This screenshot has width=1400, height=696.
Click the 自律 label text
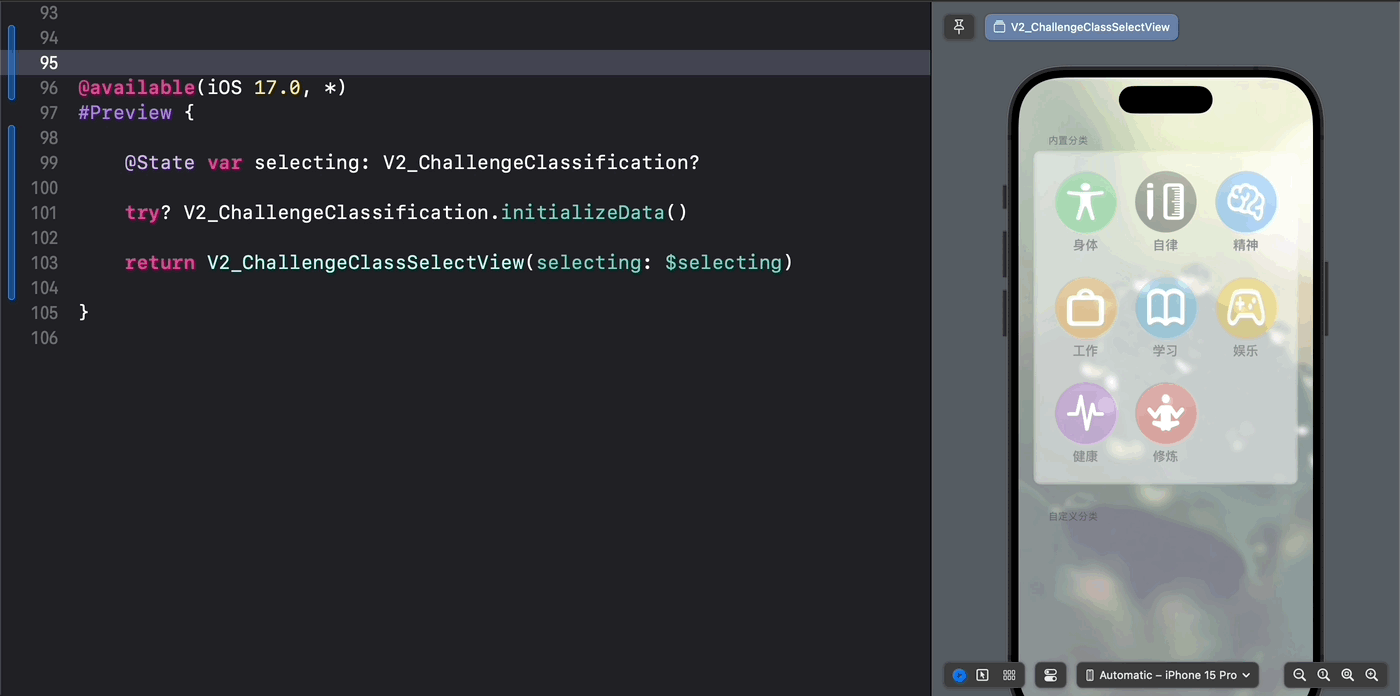pyautogui.click(x=1166, y=245)
